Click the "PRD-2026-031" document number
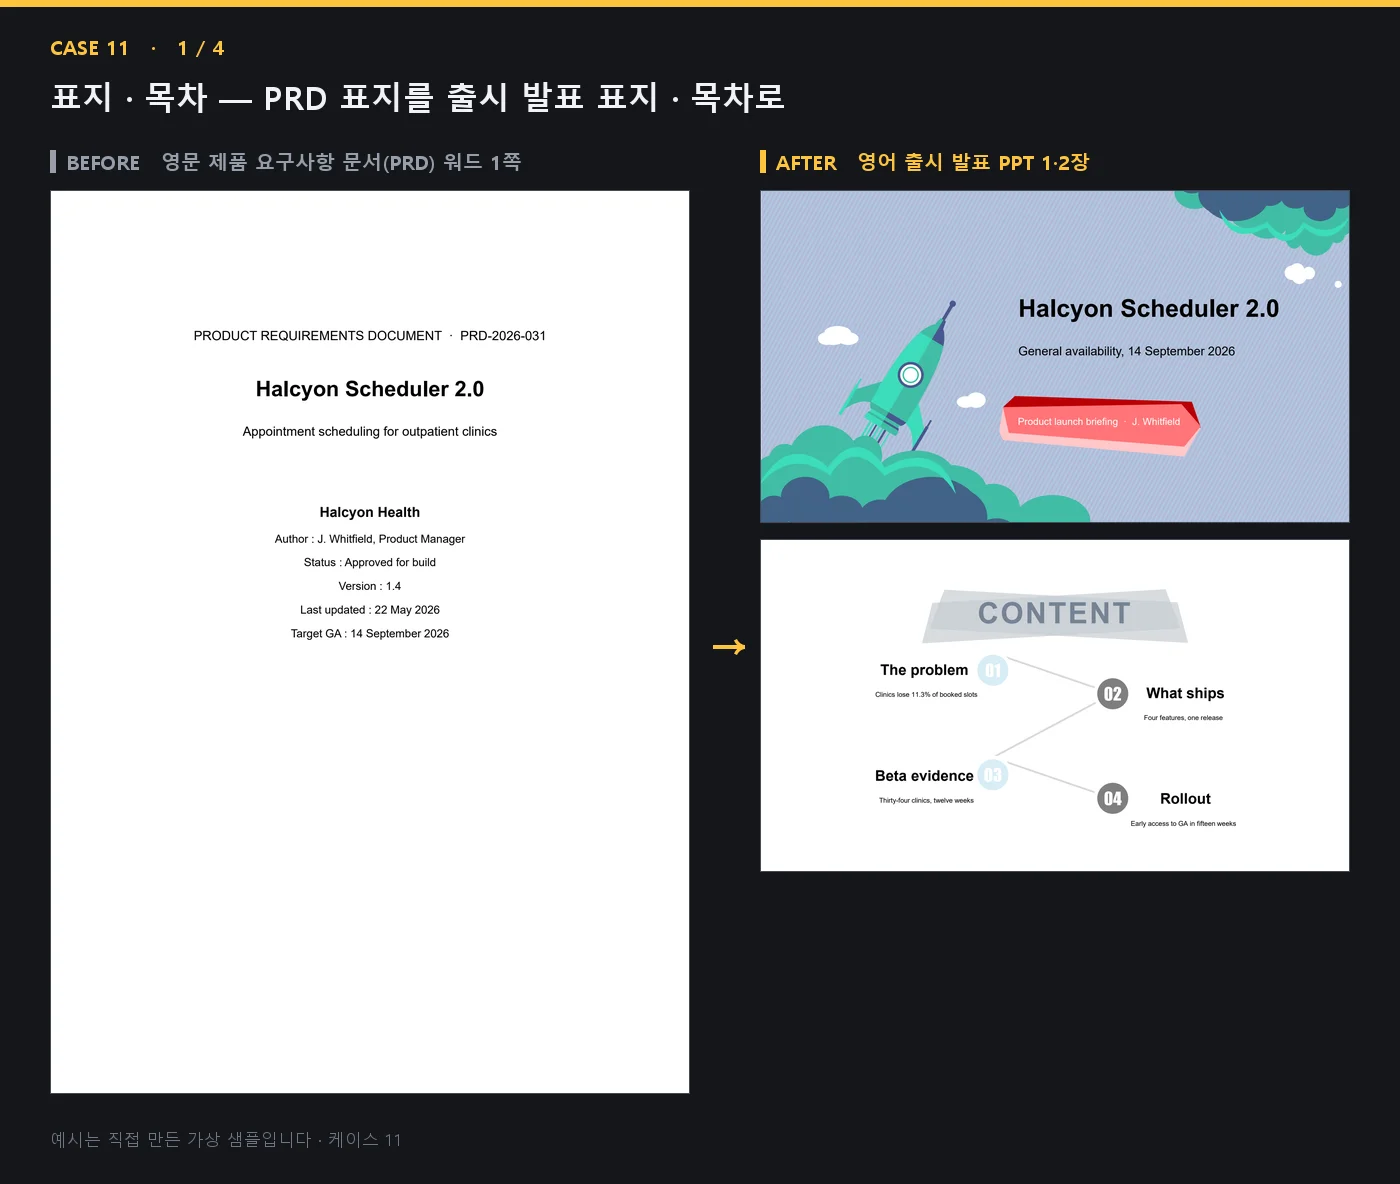Viewport: 1400px width, 1184px height. pyautogui.click(x=503, y=336)
